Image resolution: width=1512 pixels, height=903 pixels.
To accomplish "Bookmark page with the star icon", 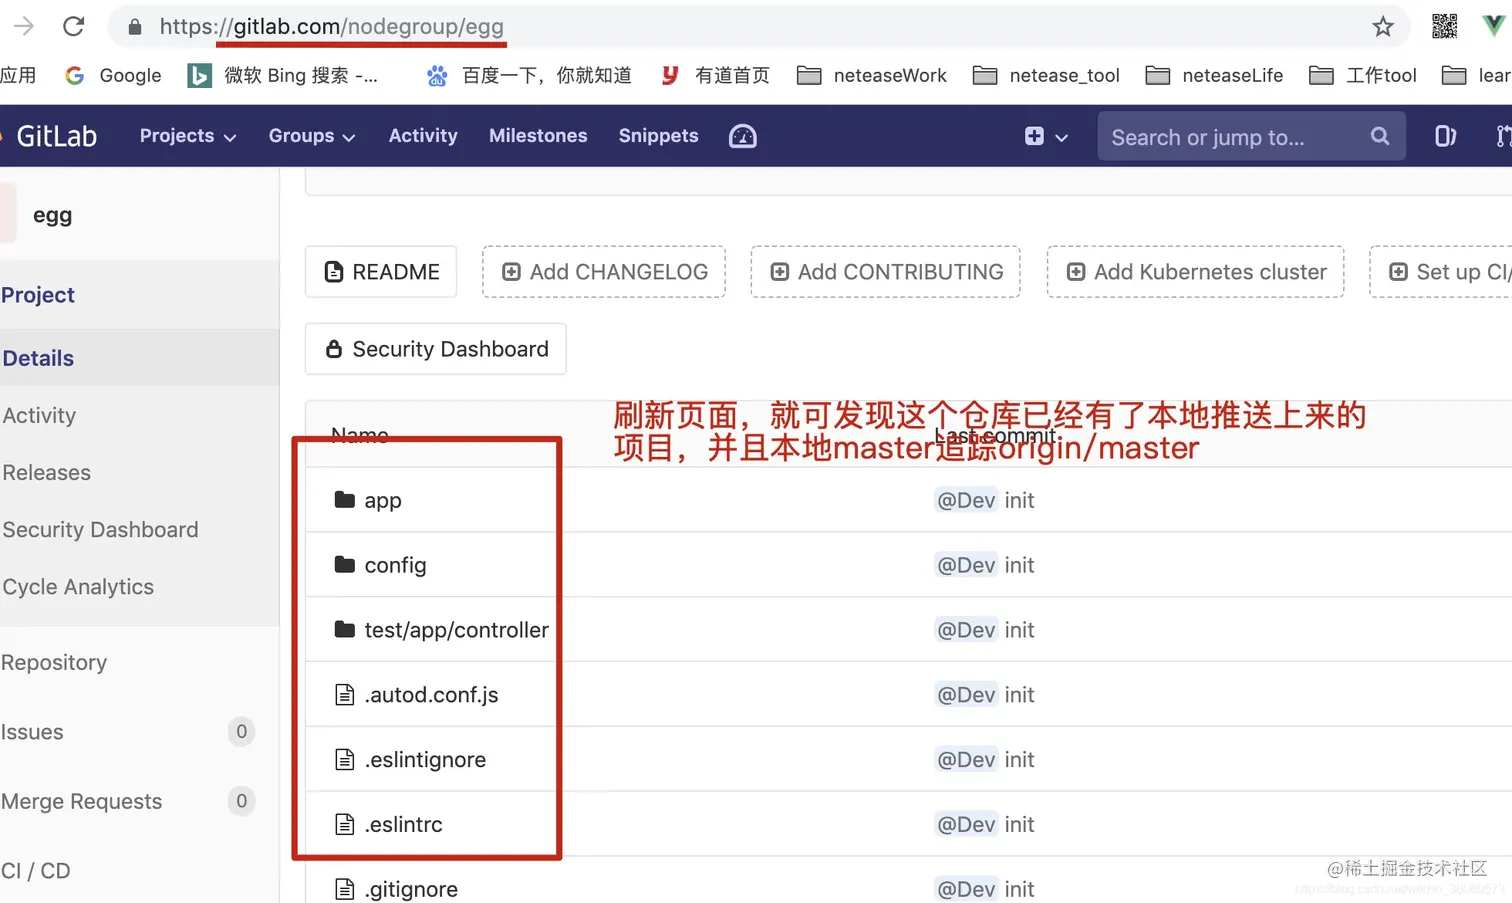I will pos(1383,27).
